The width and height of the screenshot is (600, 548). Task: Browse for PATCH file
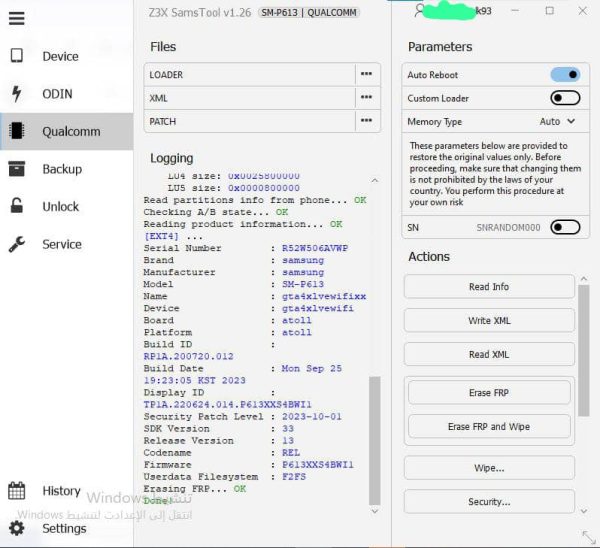pyautogui.click(x=366, y=121)
